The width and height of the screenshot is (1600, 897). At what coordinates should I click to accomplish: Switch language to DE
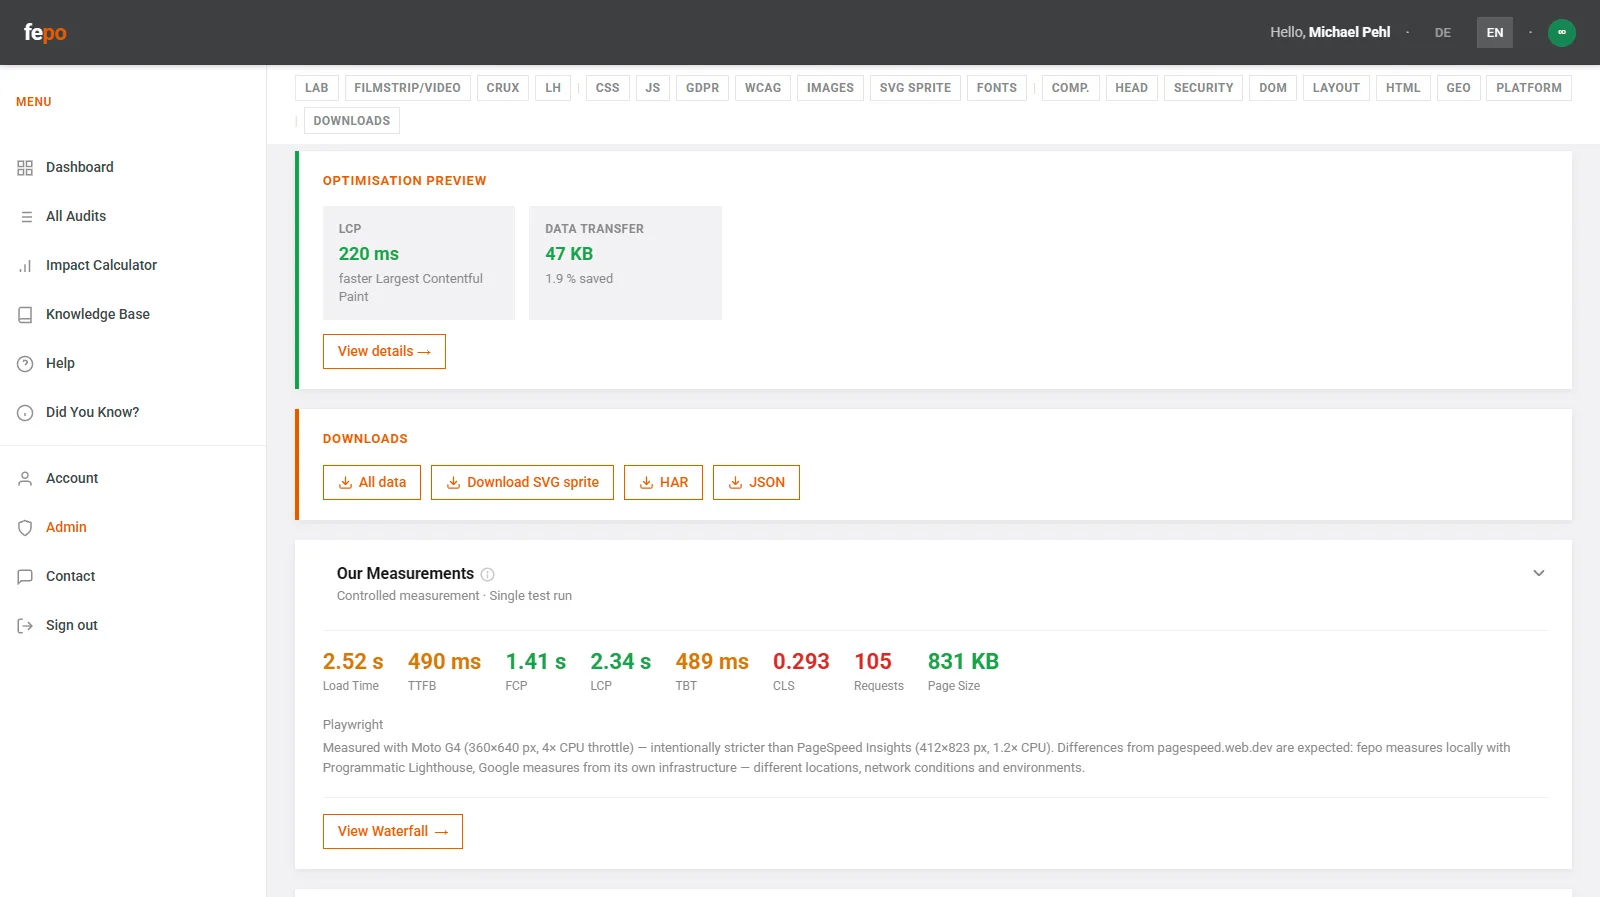coord(1443,33)
